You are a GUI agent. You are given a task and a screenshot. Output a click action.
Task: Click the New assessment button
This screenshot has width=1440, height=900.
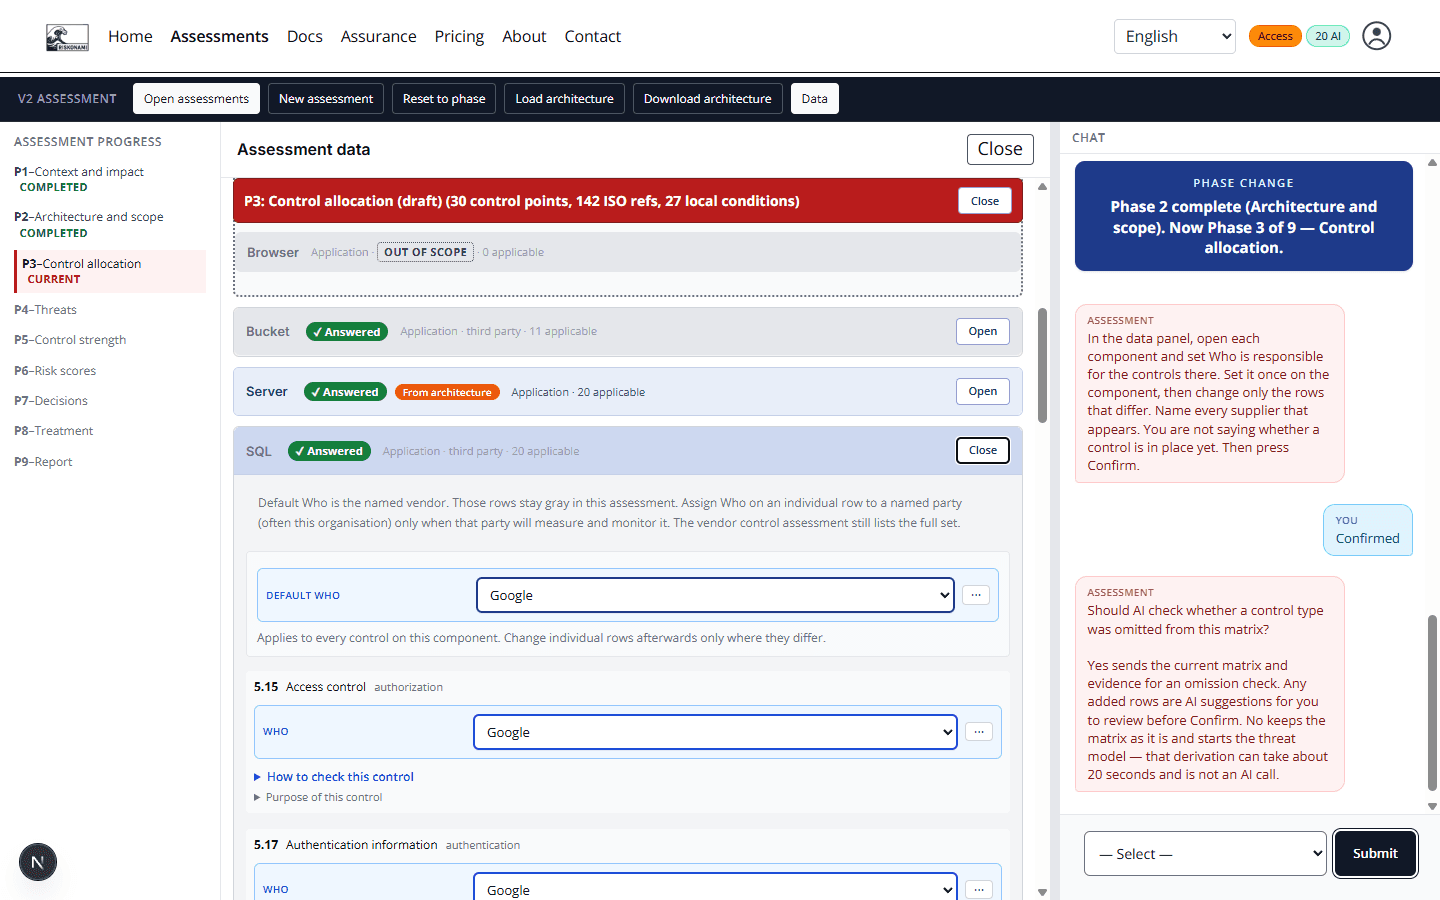[x=326, y=99]
